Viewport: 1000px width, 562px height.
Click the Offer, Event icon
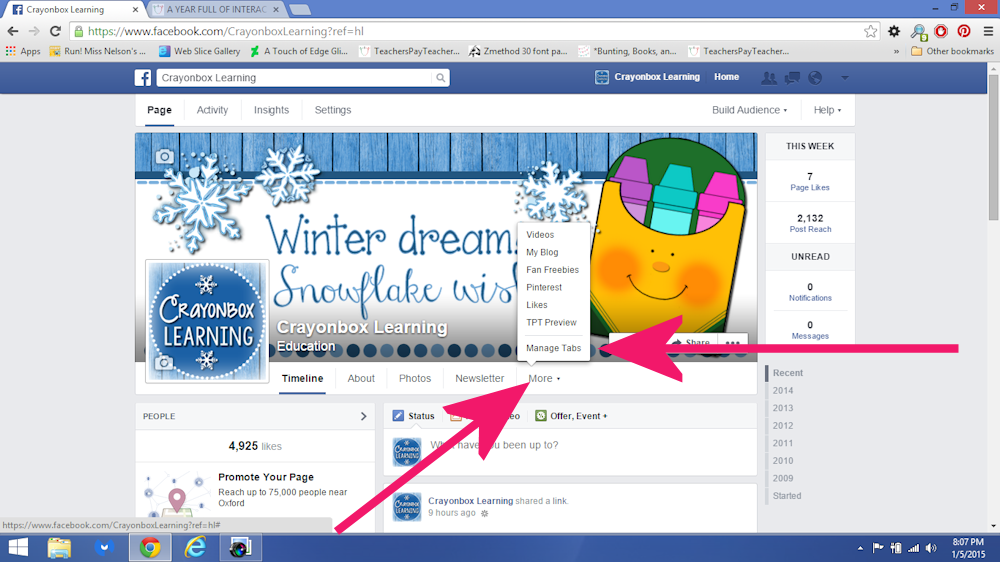(x=541, y=416)
